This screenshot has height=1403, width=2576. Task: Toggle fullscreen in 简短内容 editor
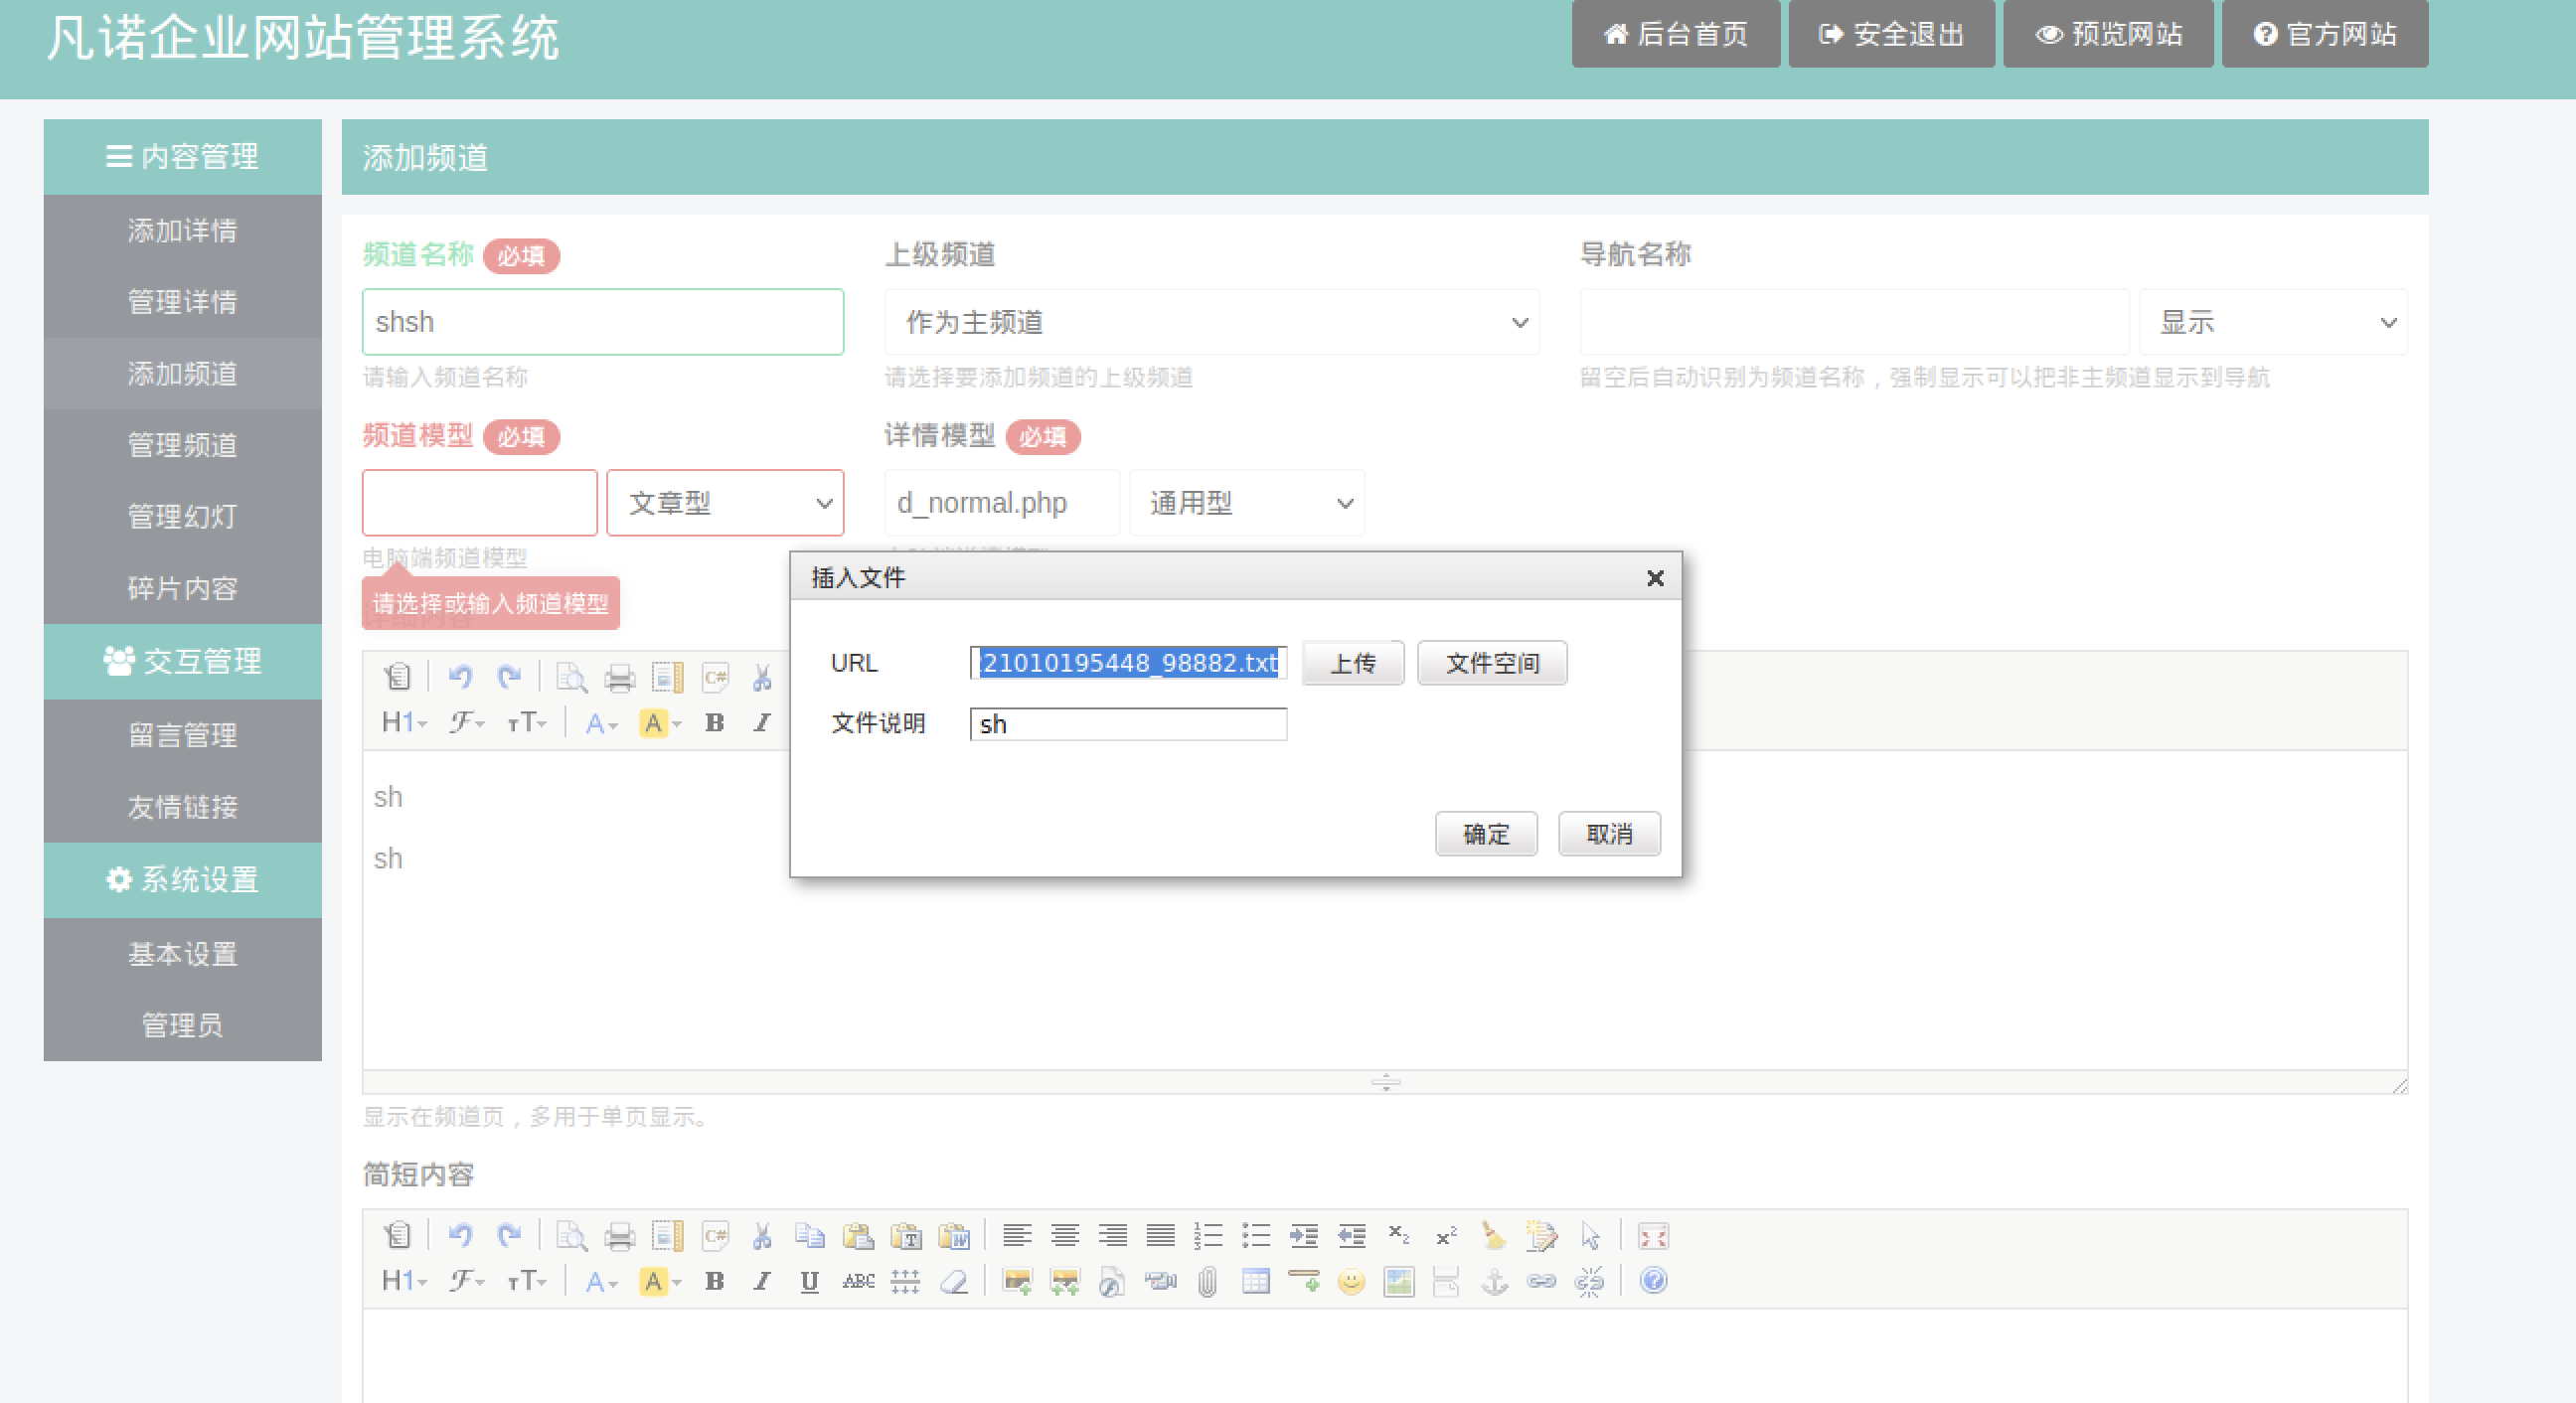(1653, 1236)
